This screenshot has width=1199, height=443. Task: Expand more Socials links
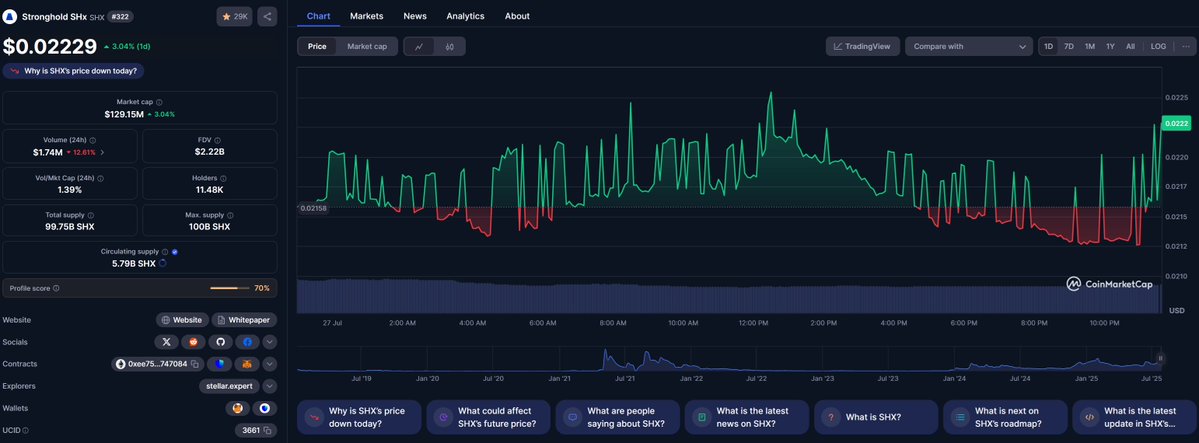(269, 342)
